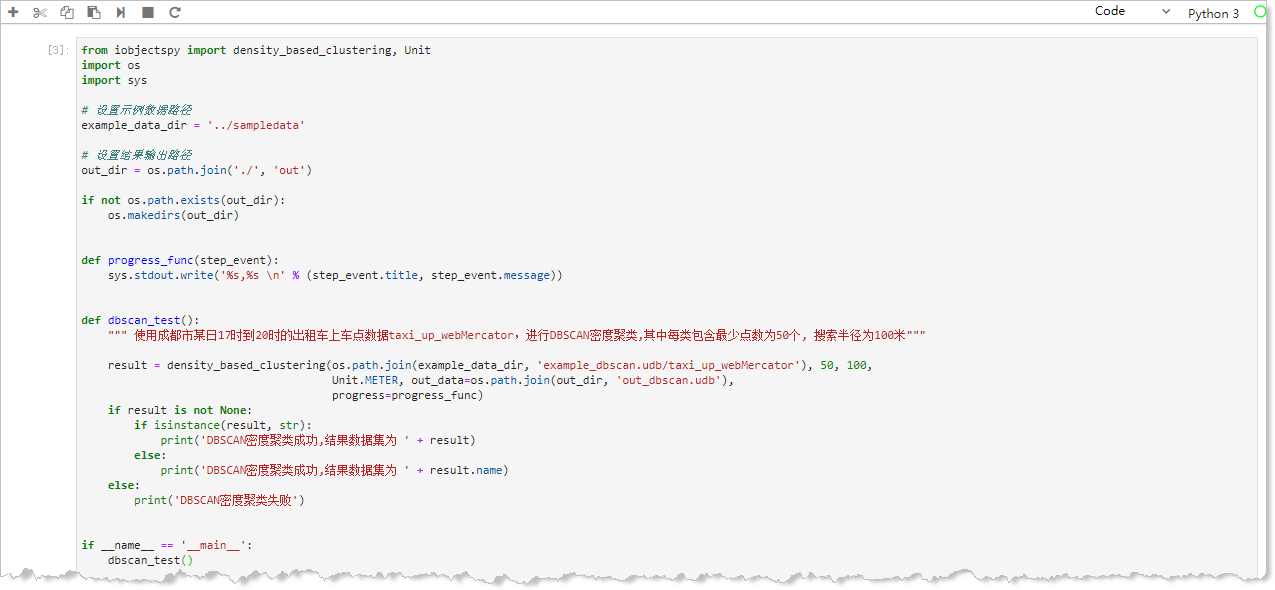This screenshot has height=590, width=1275.
Task: Cut the selected cell with the scissors icon
Action: pos(40,13)
